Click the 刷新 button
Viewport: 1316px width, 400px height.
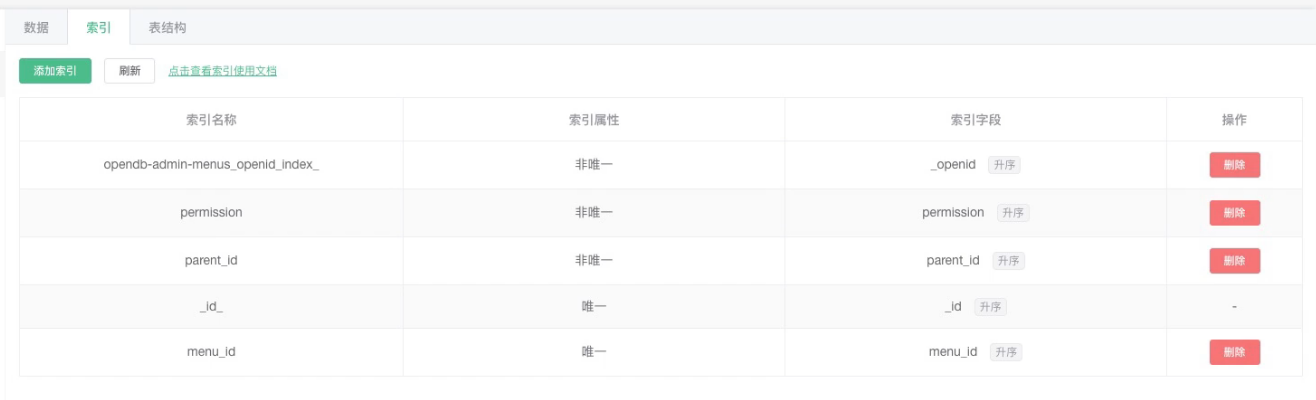coord(129,71)
